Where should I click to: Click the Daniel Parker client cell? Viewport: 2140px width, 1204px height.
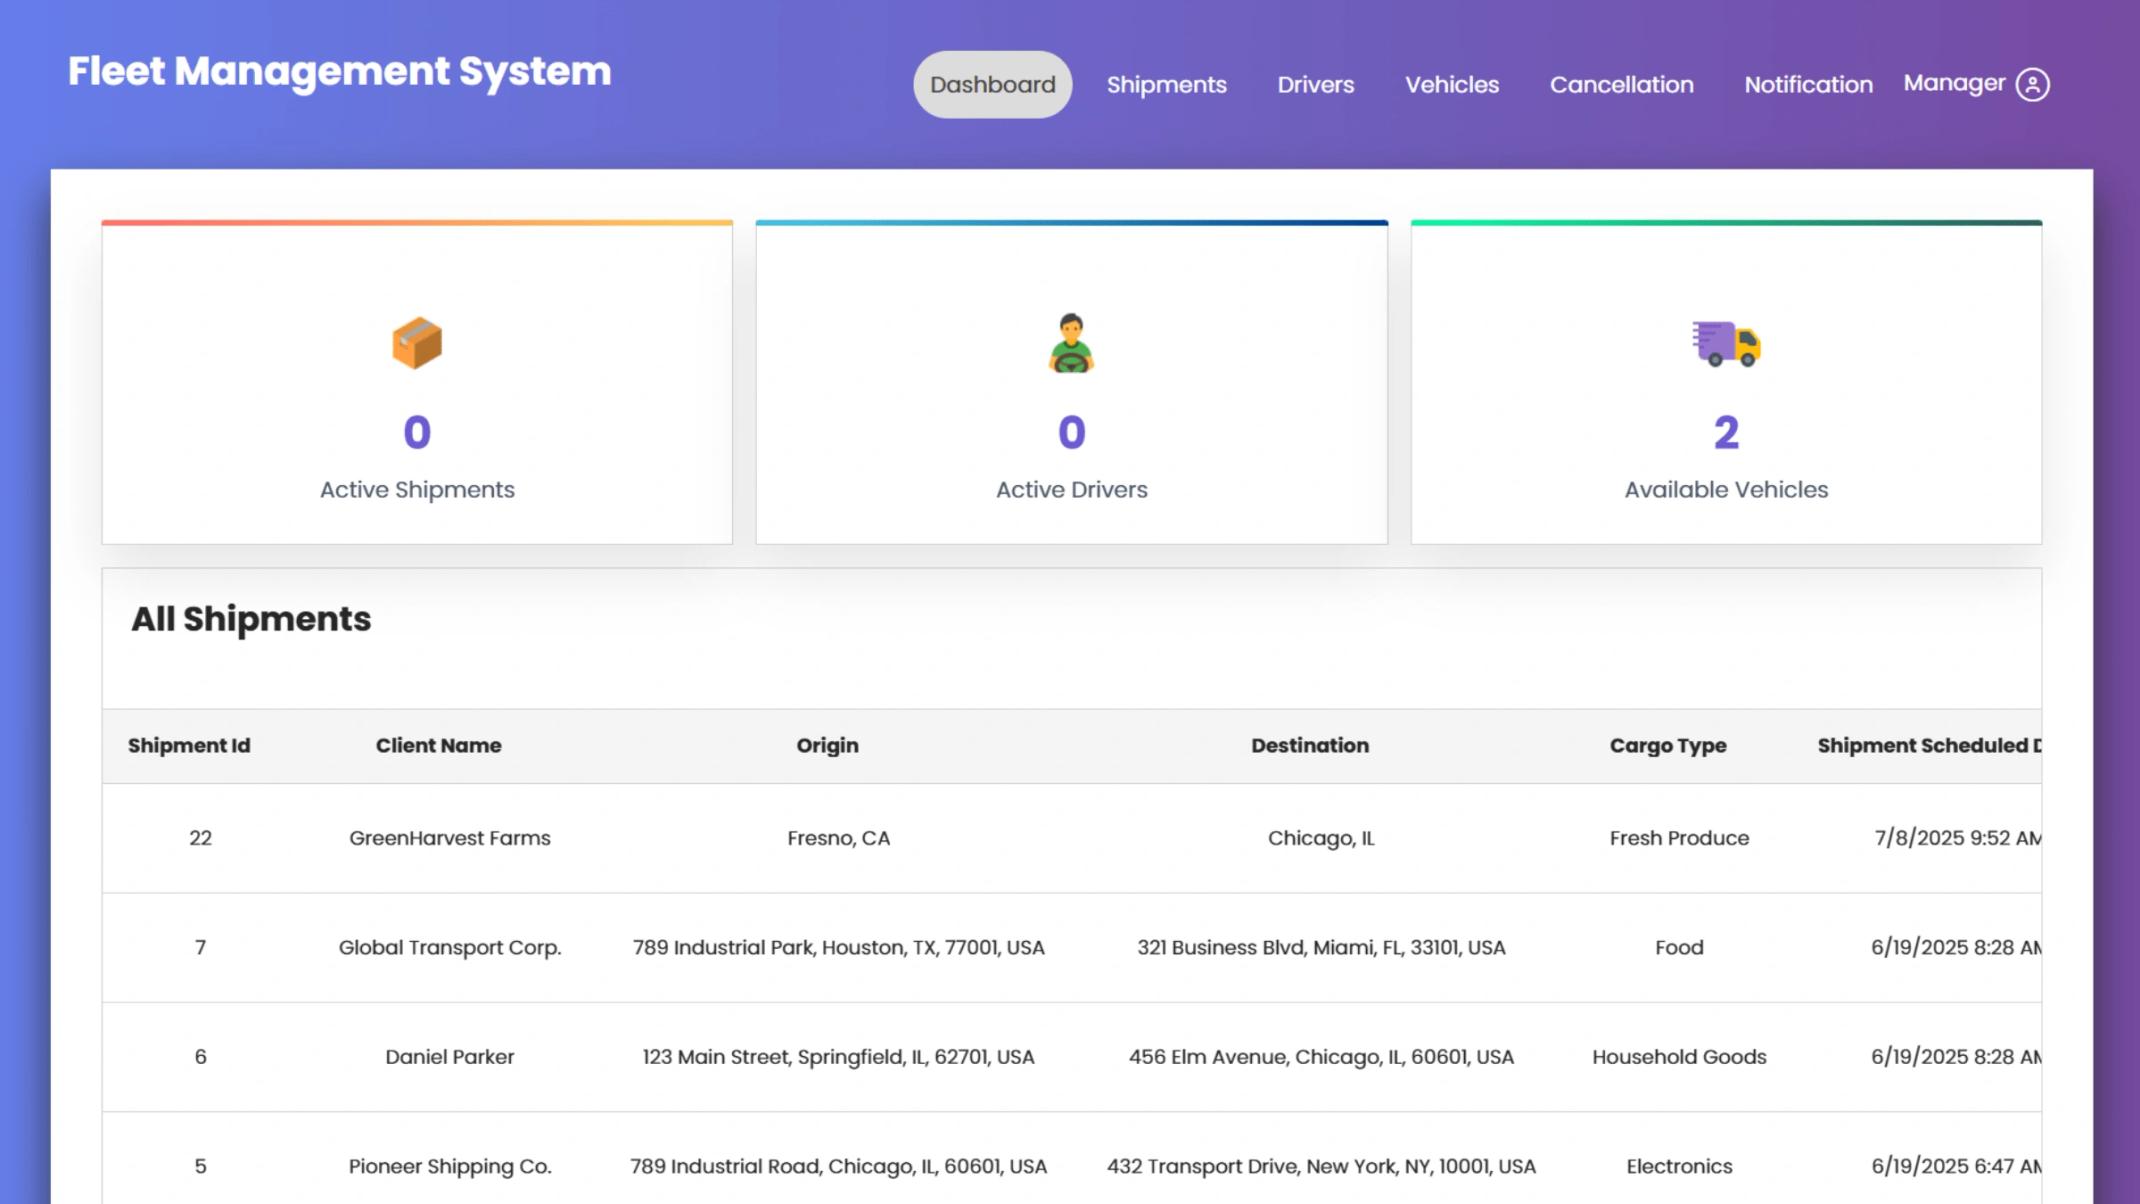point(449,1056)
